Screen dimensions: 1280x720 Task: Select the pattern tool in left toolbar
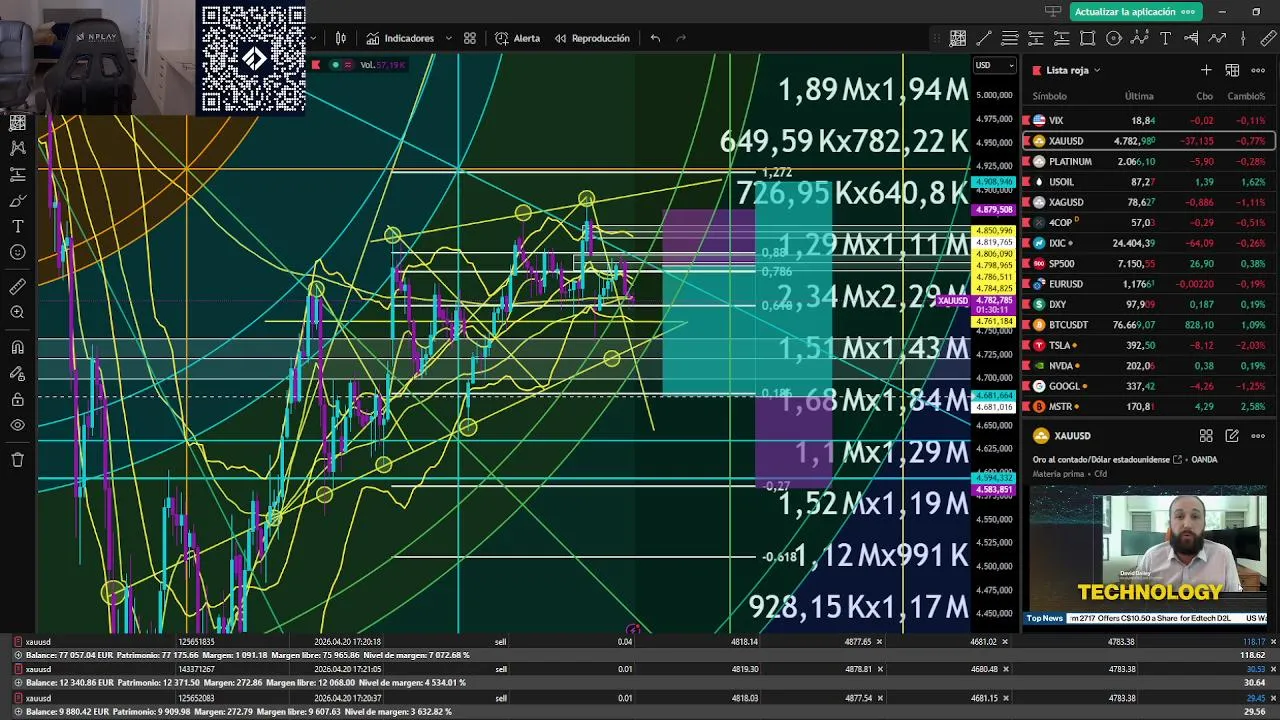[x=17, y=148]
